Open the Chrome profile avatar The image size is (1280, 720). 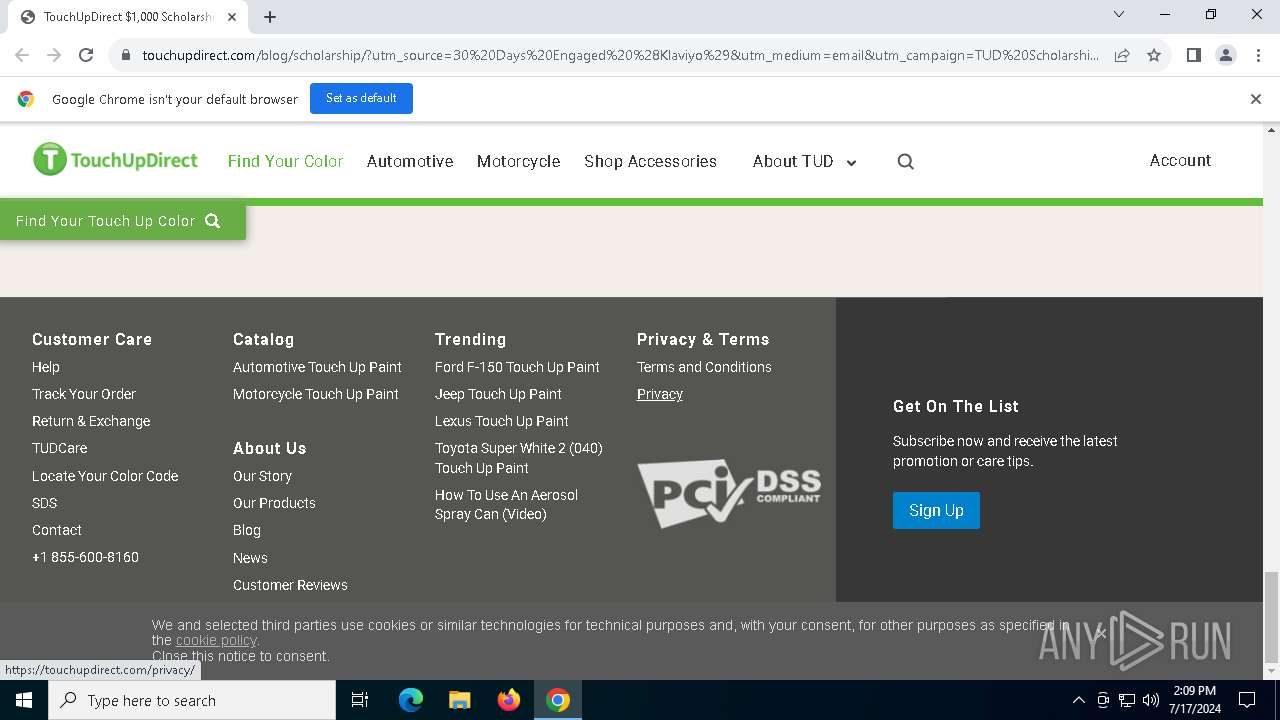(1226, 55)
